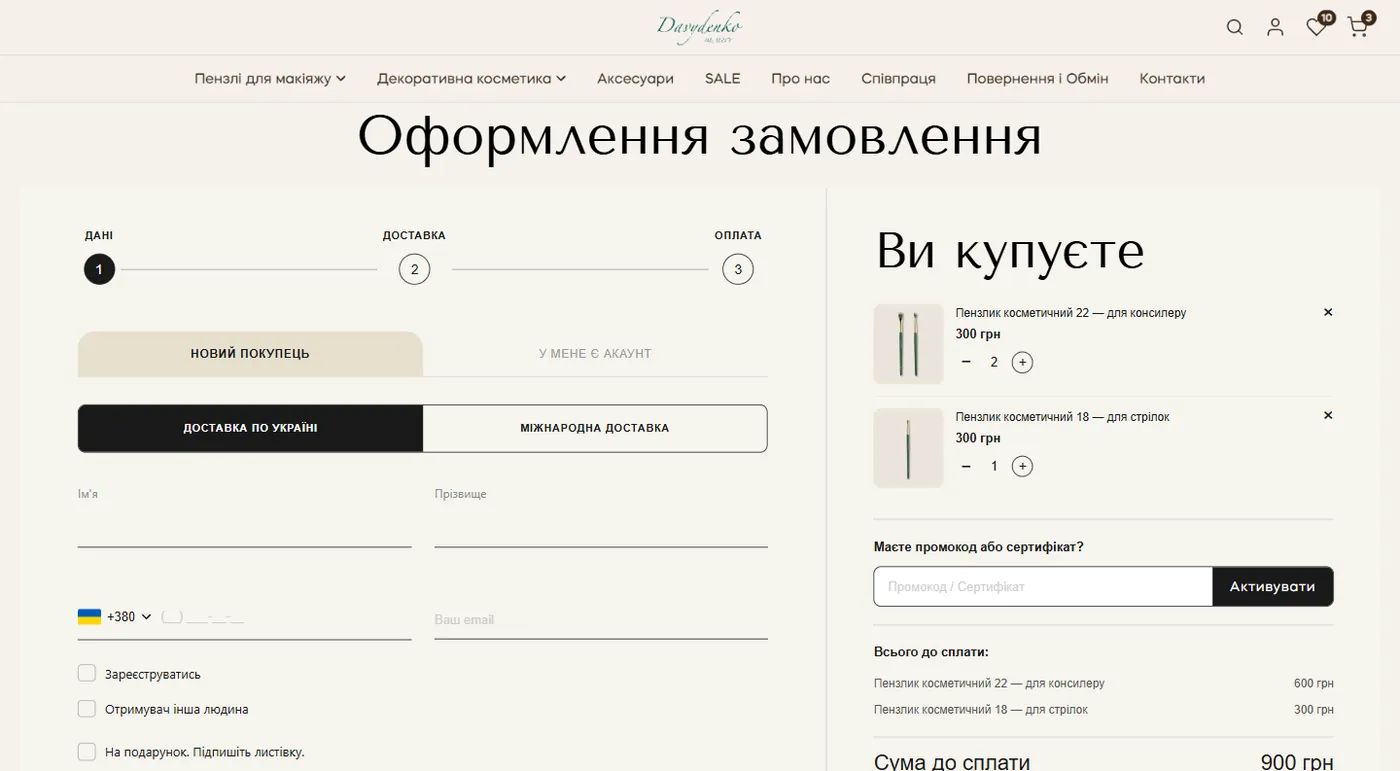Select Доставка по Україні option
Viewport: 1400px width, 771px height.
250,428
